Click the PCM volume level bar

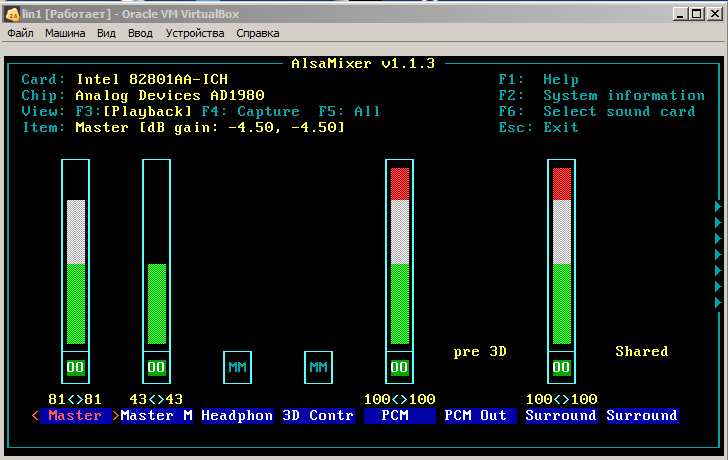399,260
